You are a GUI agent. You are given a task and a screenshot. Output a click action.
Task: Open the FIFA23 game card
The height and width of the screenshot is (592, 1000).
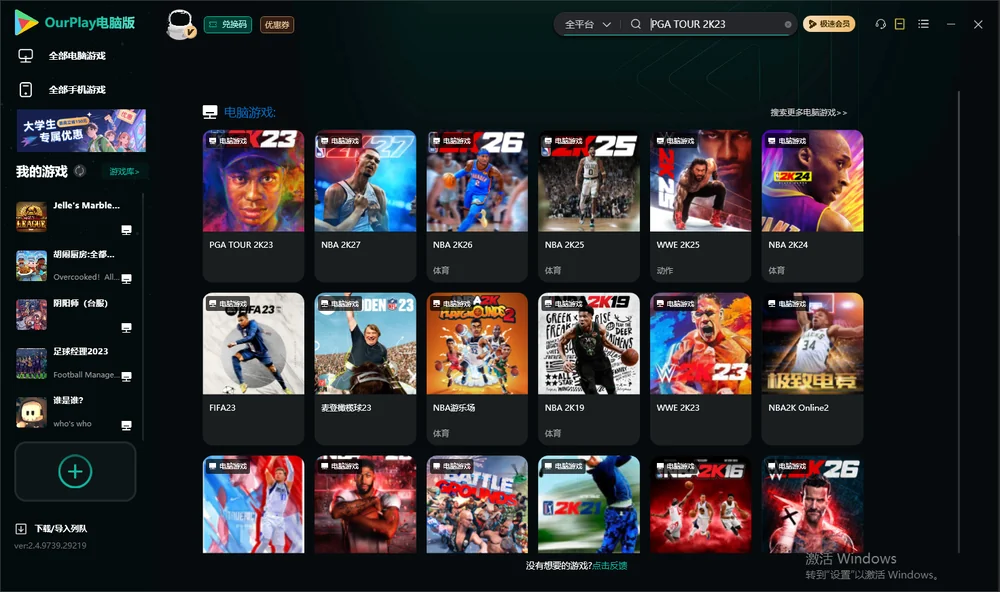pos(253,368)
